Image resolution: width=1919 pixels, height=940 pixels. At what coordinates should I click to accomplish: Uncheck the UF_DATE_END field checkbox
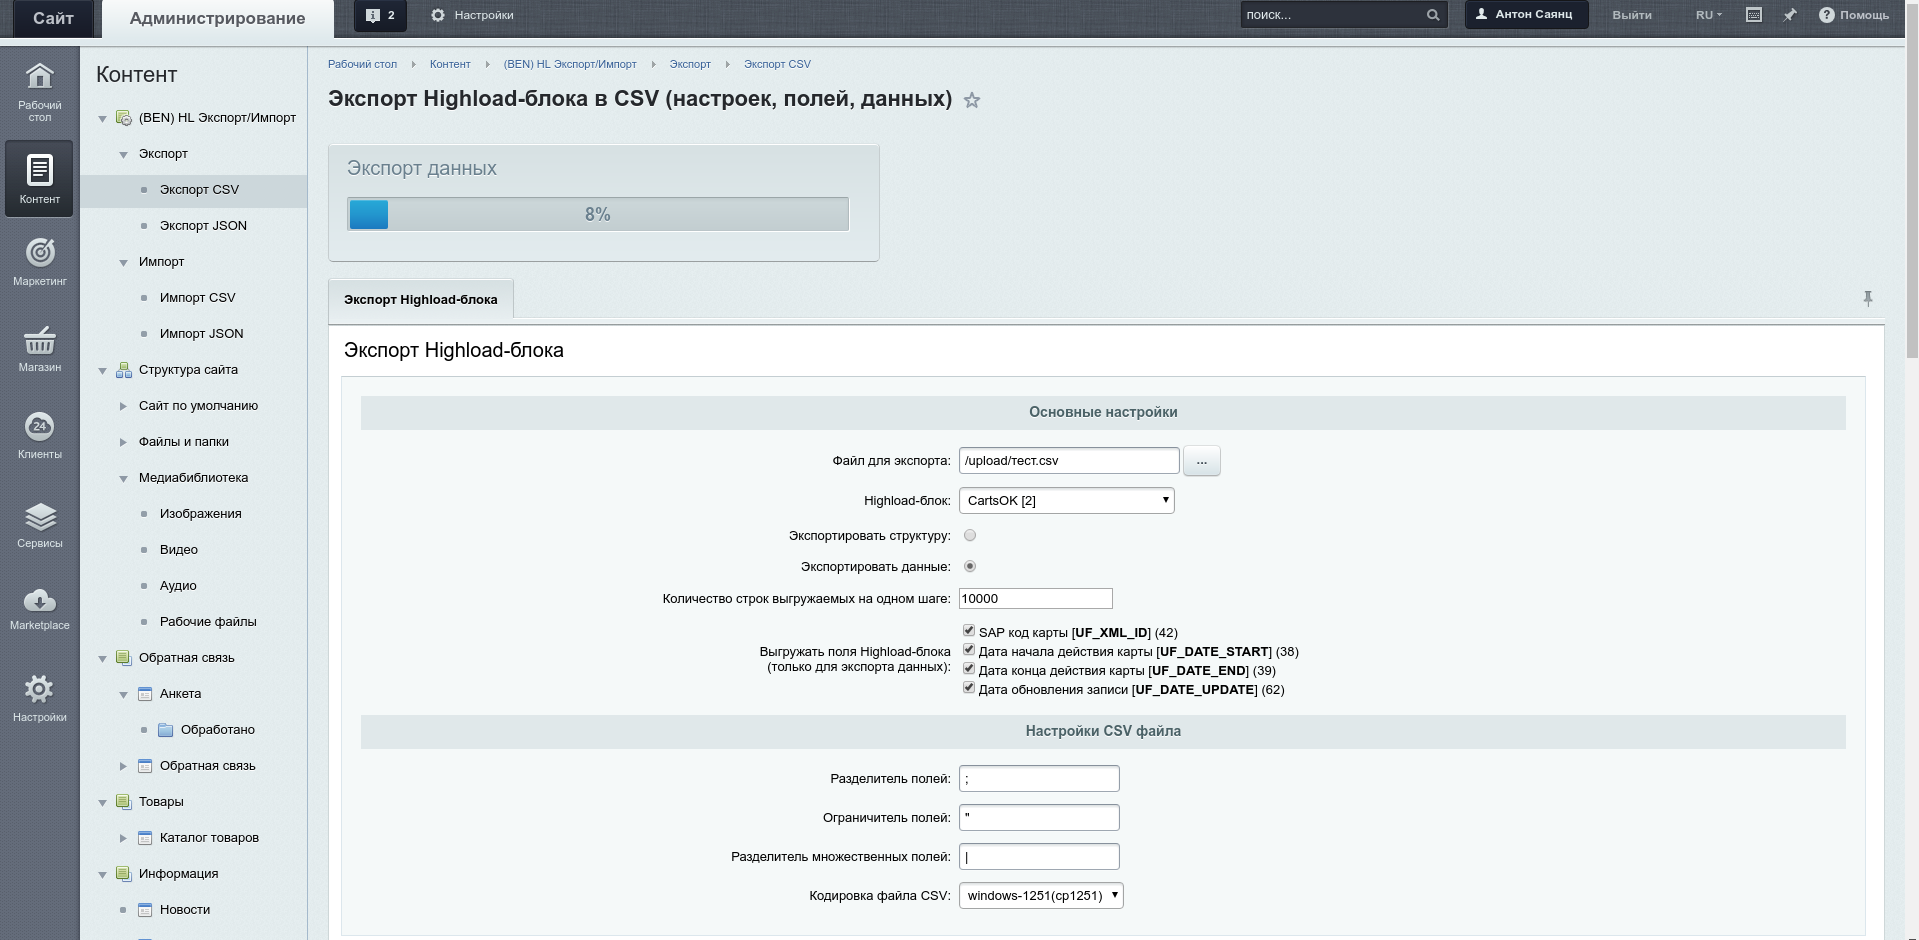coord(969,668)
